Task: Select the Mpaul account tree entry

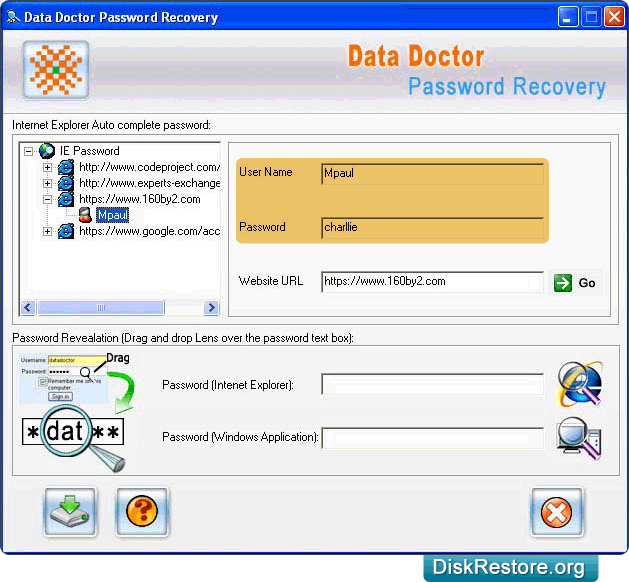Action: coord(113,215)
